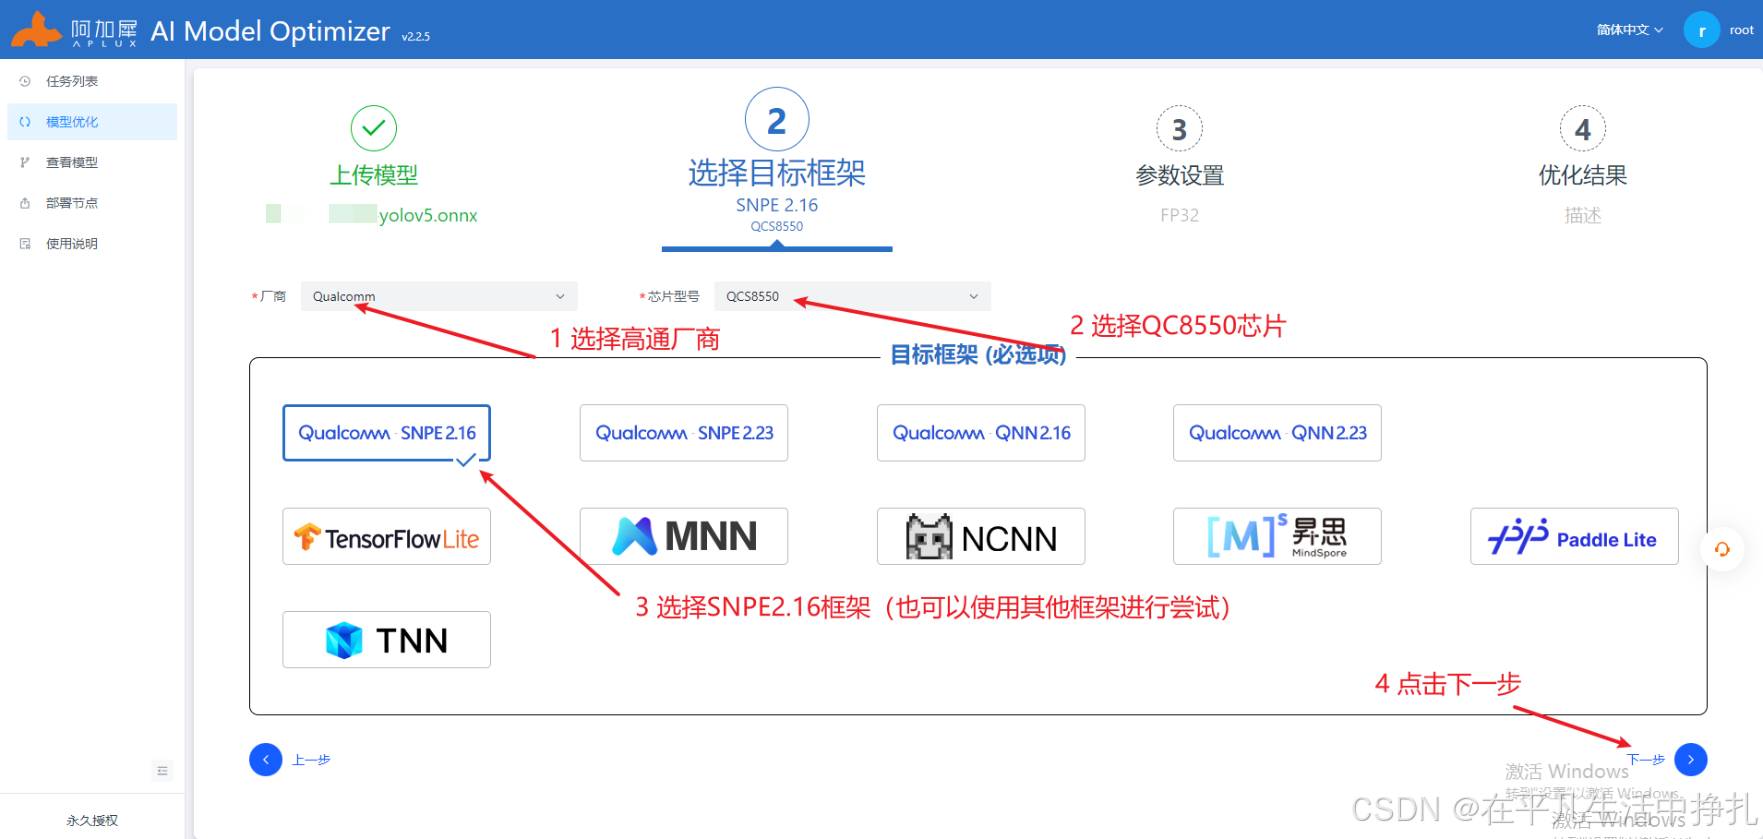Collapse the sidebar with the fold icon
The image size is (1763, 839).
[162, 770]
